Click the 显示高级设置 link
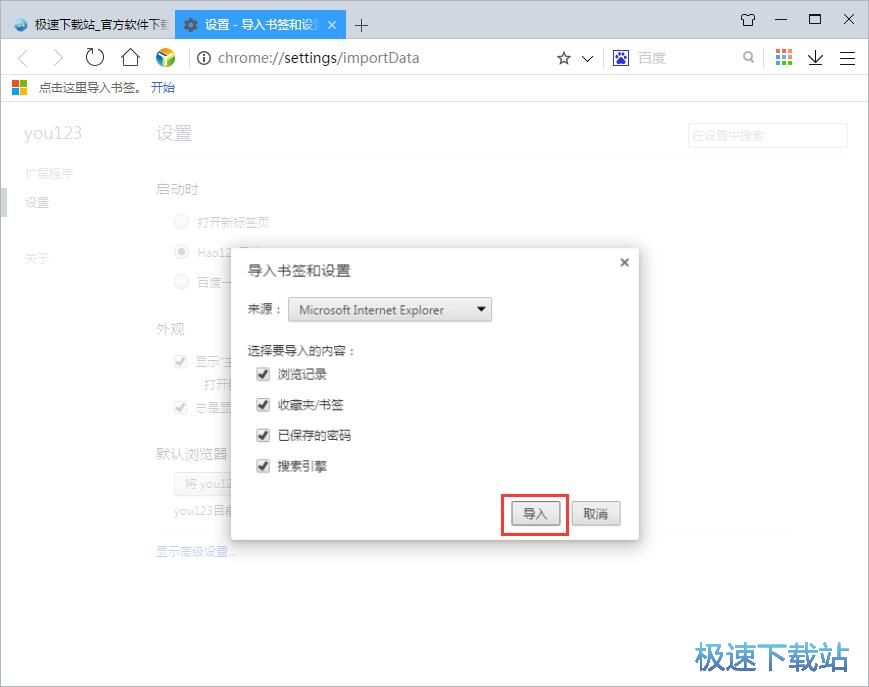Viewport: 869px width, 687px height. 196,551
